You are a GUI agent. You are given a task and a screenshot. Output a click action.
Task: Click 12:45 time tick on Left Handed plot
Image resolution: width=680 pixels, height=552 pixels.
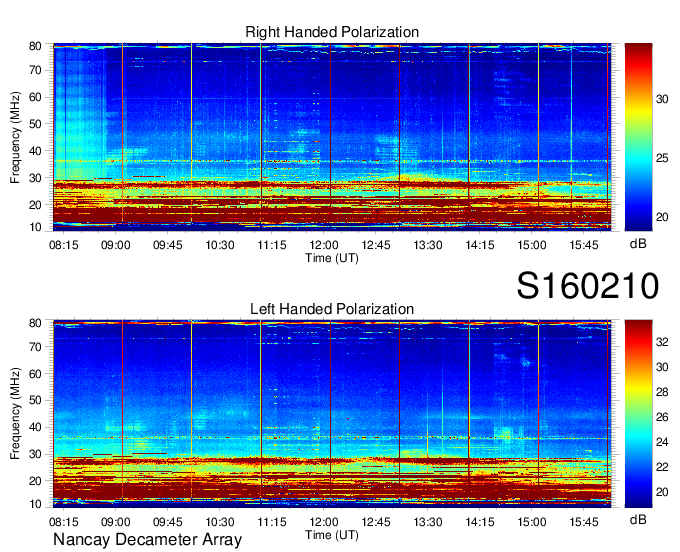pos(376,522)
